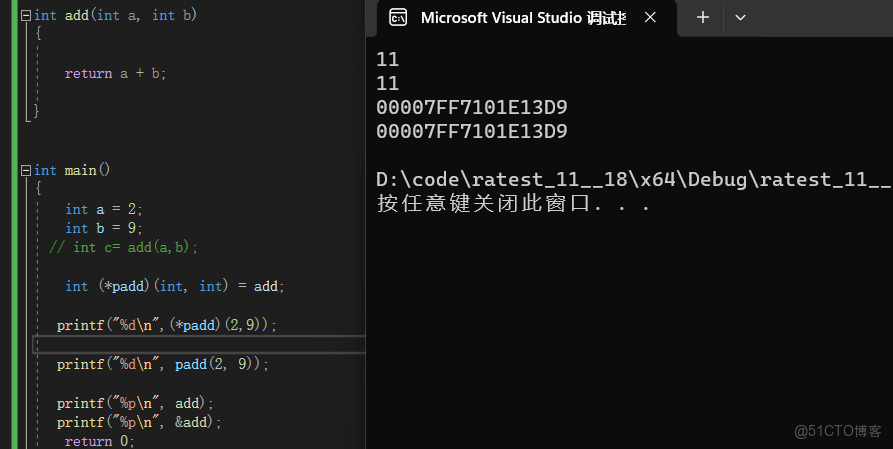893x449 pixels.
Task: Click the return a + b line
Action: [115, 73]
